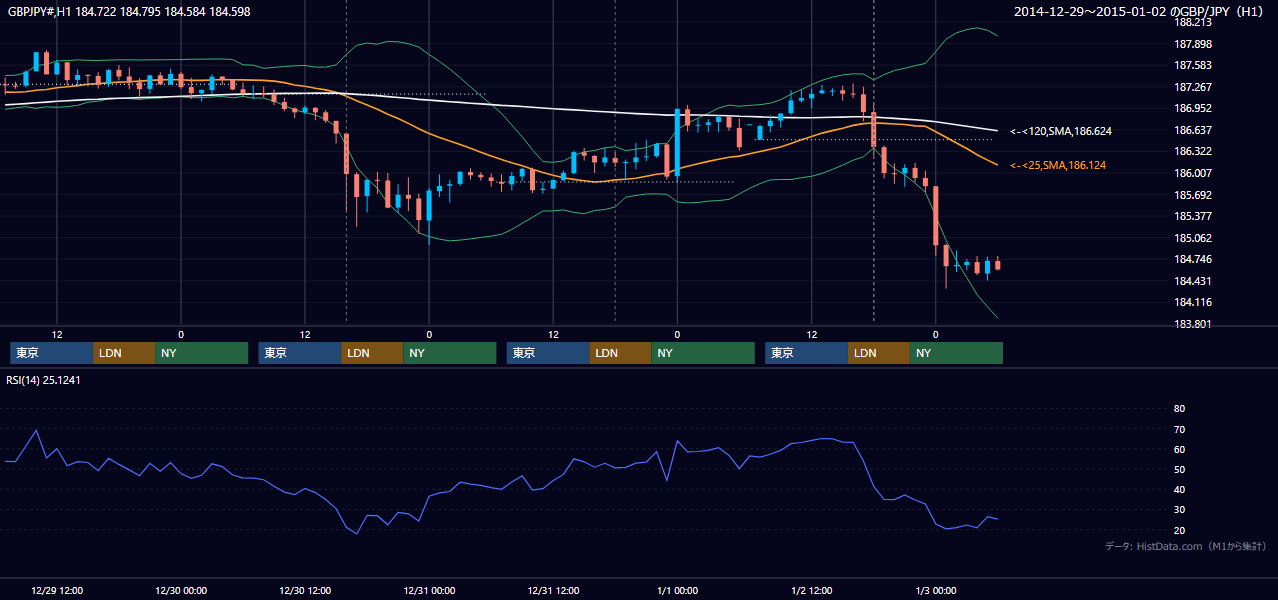The height and width of the screenshot is (600, 1278).
Task: Select the RSI scale value 30
Action: pyautogui.click(x=1179, y=509)
